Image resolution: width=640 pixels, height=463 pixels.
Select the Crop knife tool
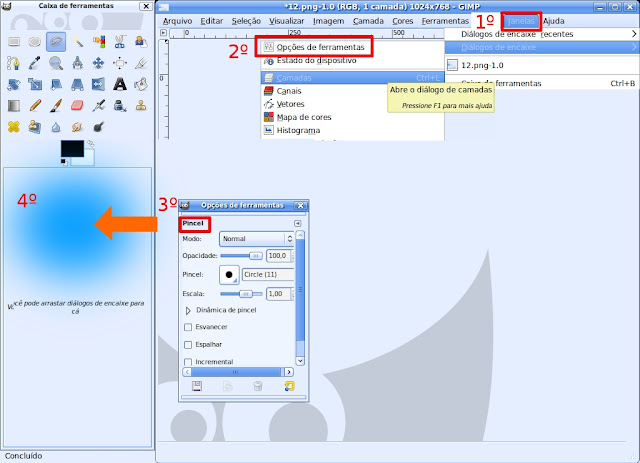click(x=141, y=63)
